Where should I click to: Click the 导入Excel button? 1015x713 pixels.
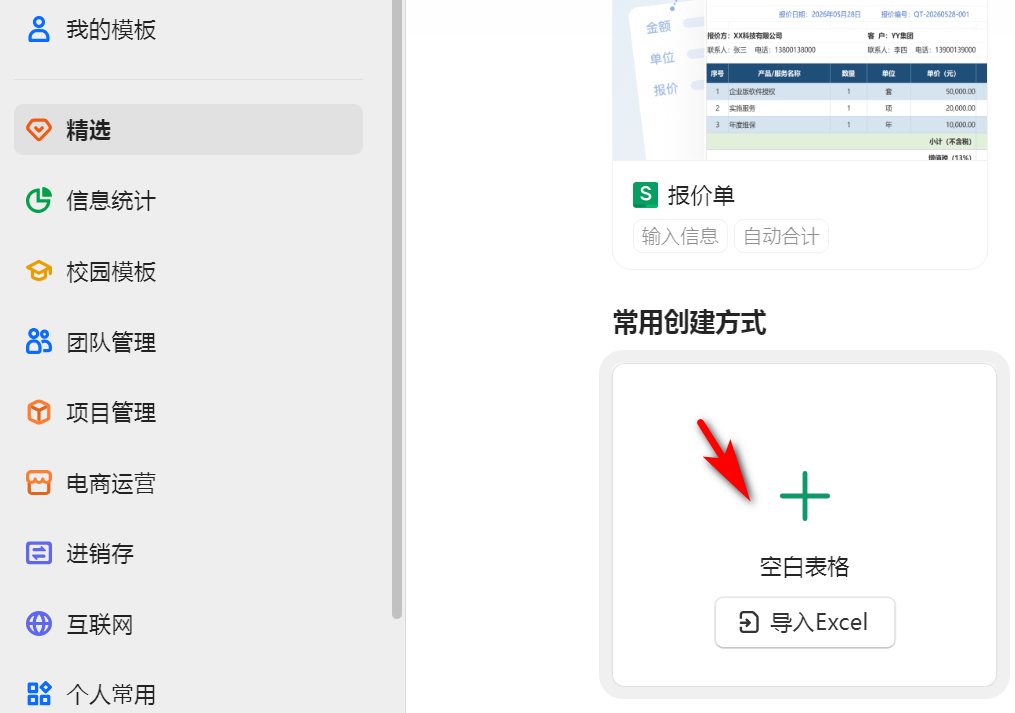(x=805, y=622)
